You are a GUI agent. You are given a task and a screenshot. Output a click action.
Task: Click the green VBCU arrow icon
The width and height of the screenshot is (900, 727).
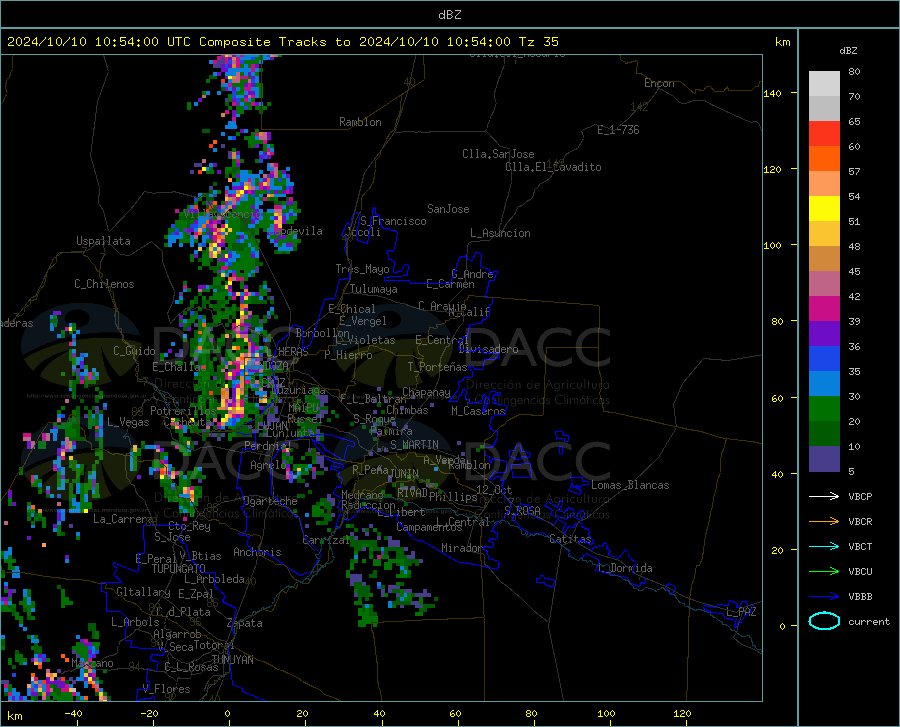tap(824, 571)
